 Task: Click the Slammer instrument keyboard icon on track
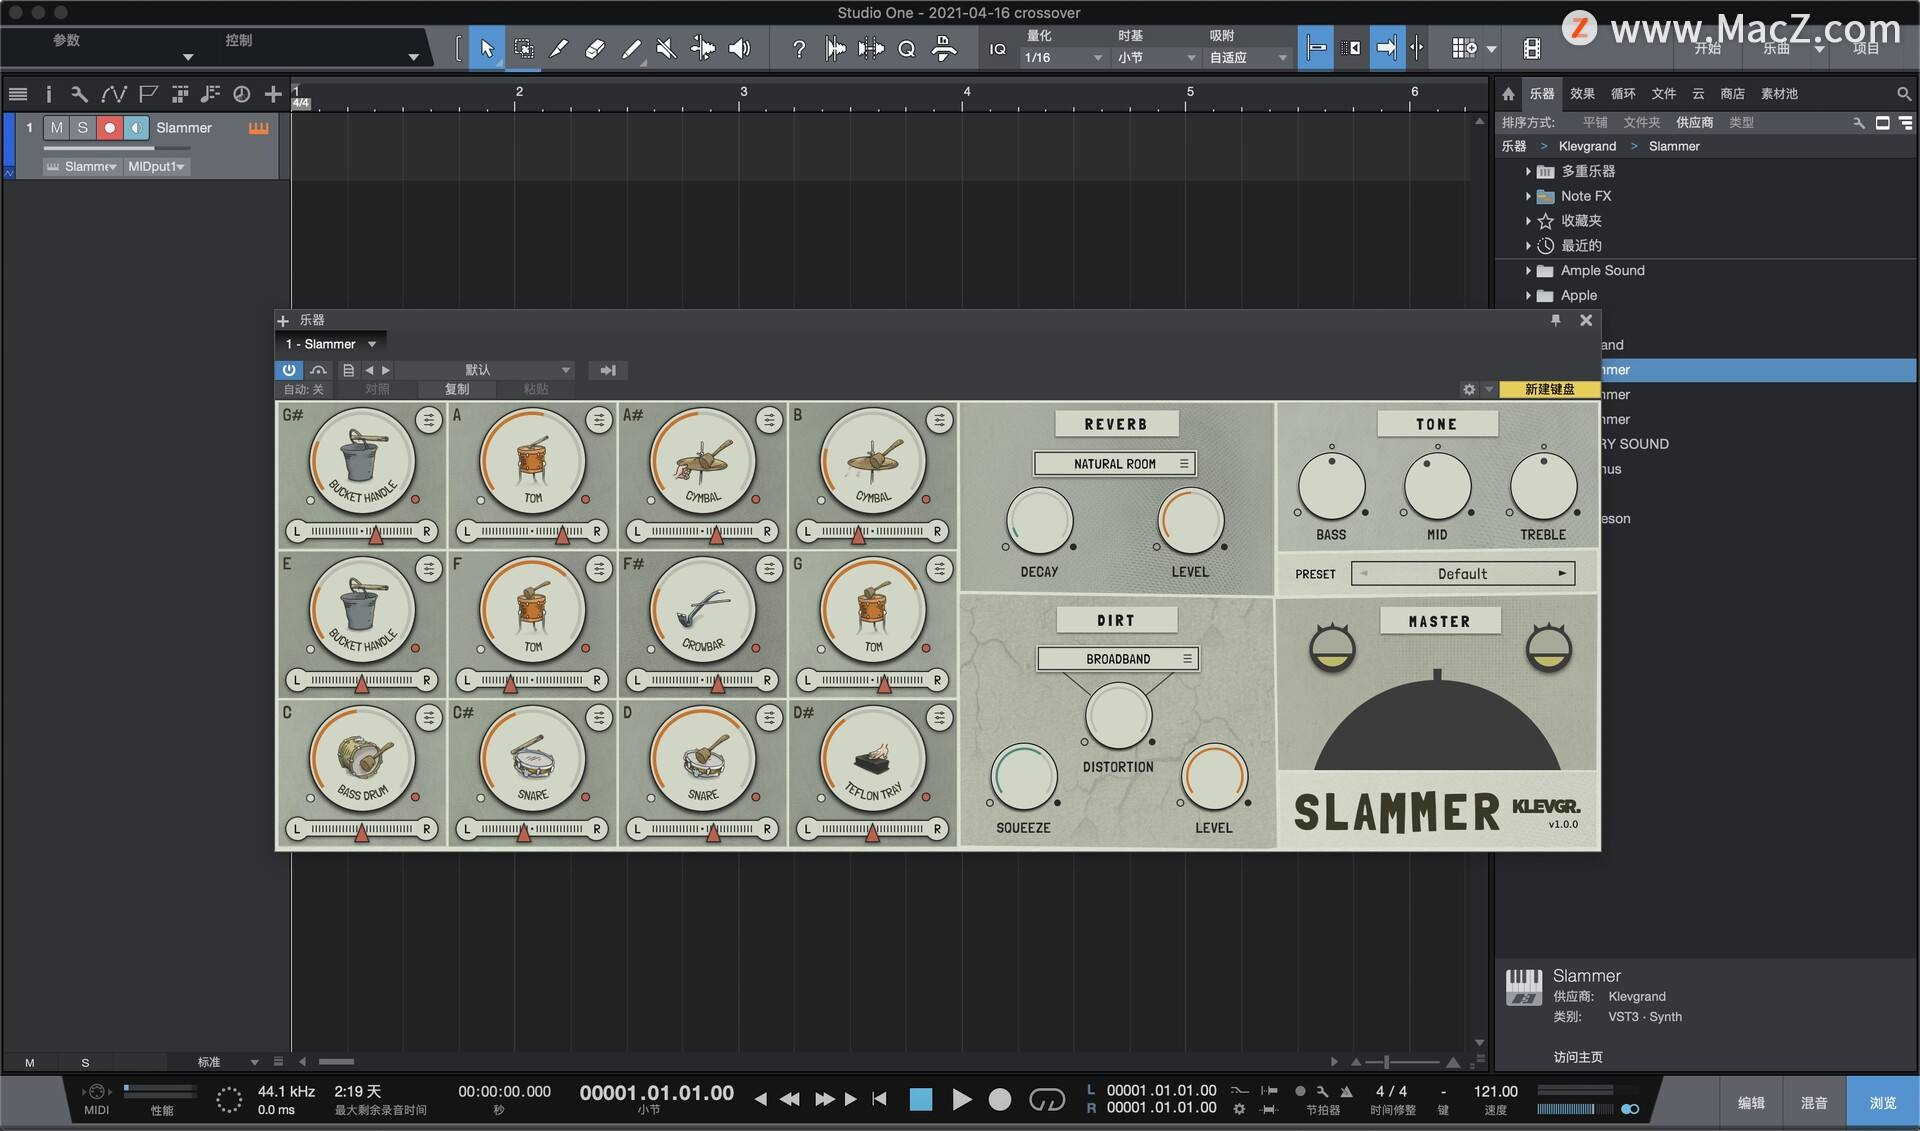258,128
